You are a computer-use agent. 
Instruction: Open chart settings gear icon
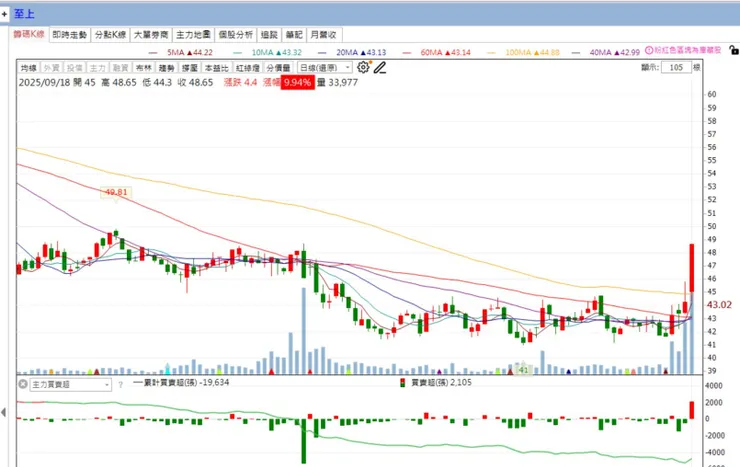pos(363,67)
